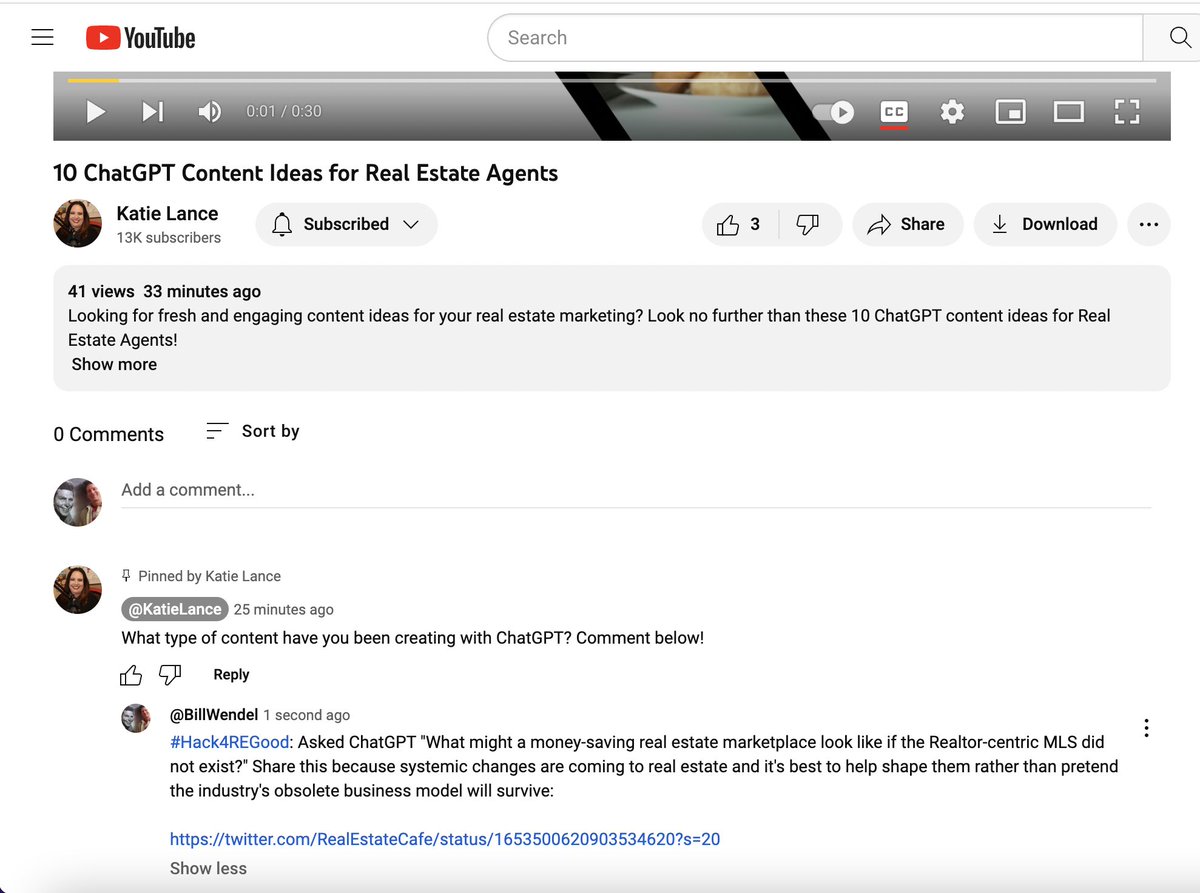This screenshot has width=1200, height=893.
Task: Dislike Katie Lance's pinned comment
Action: tap(170, 675)
